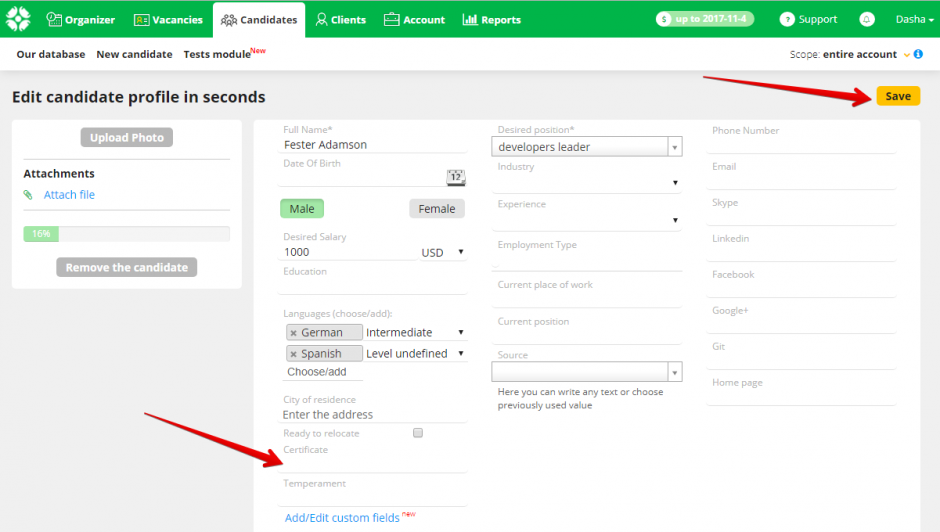Viewport: 940px width, 532px height.
Task: Open the Date Of Birth calendar icon
Action: [456, 177]
